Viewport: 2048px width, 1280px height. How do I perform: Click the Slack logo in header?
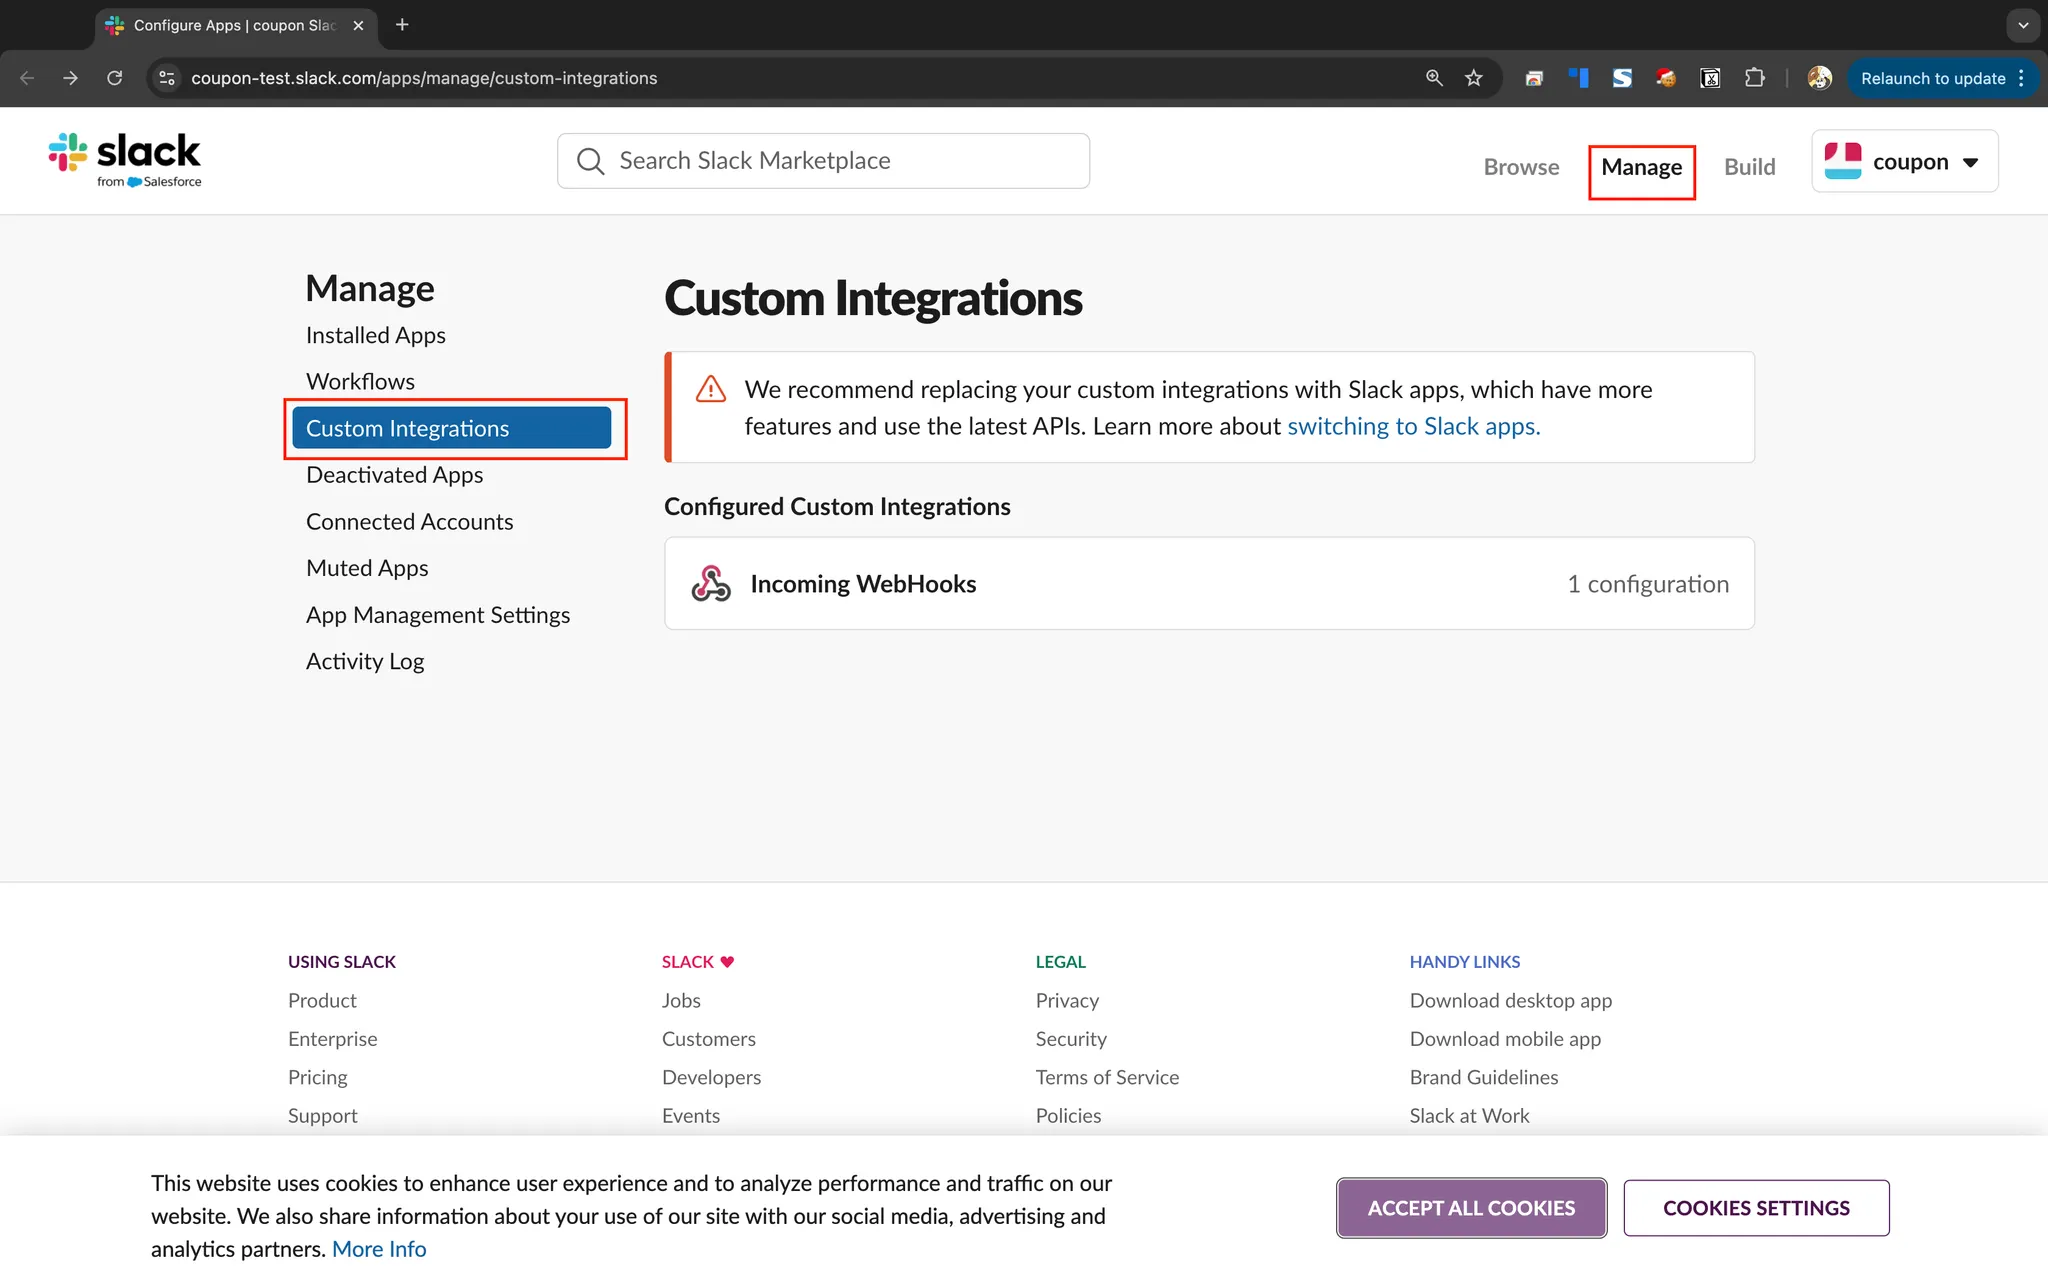tap(125, 160)
